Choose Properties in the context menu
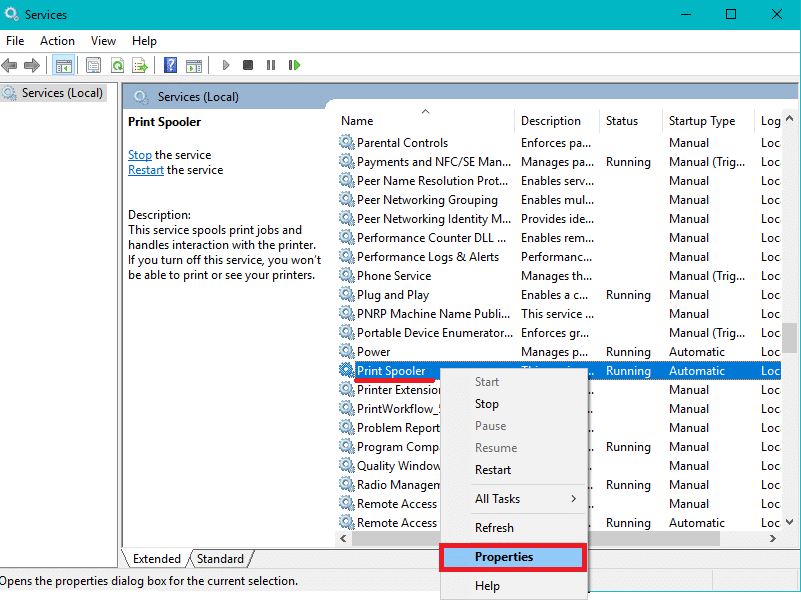Viewport: 801px width, 601px height. coord(503,557)
